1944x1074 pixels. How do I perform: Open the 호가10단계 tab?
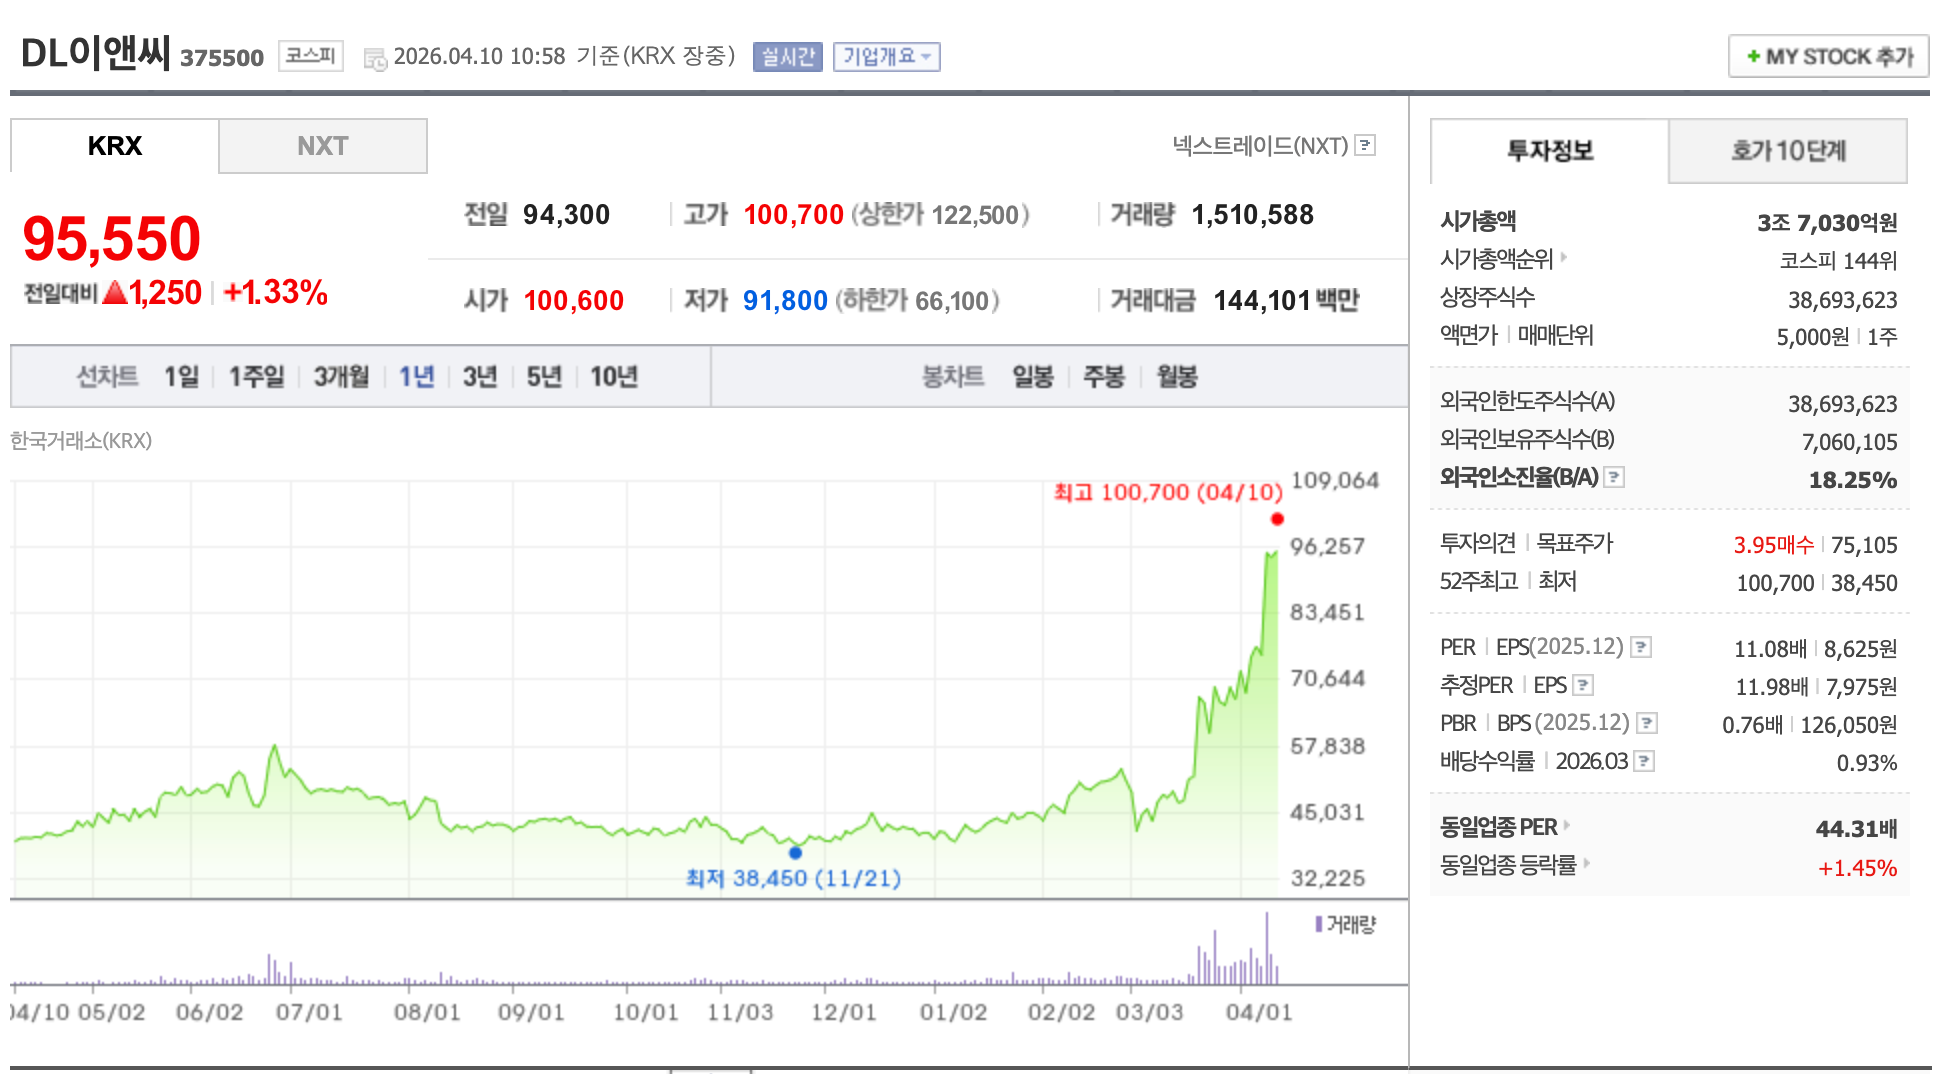tap(1788, 150)
